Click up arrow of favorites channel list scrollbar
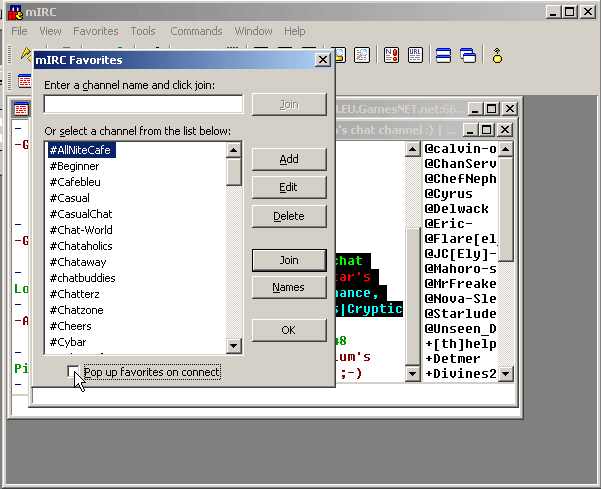Screen dimensions: 601x489 233,150
